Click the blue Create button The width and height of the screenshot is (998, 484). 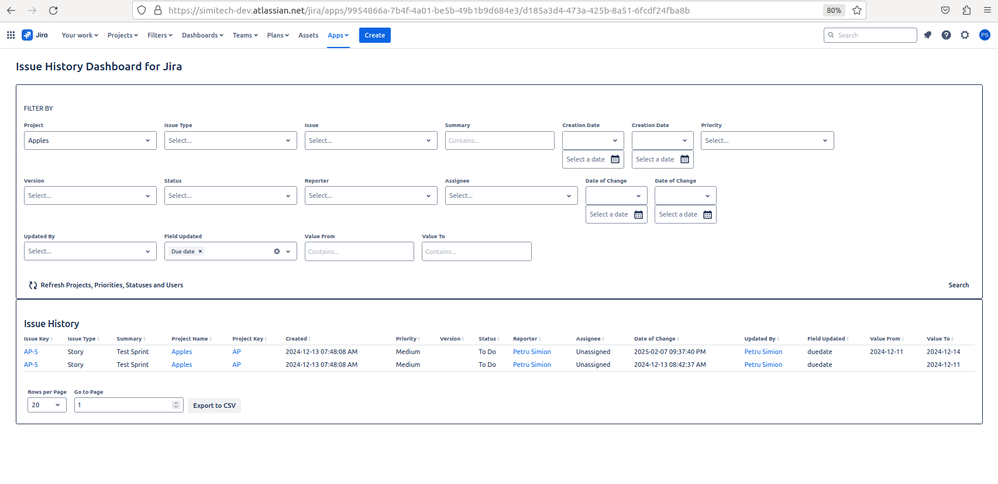coord(375,36)
